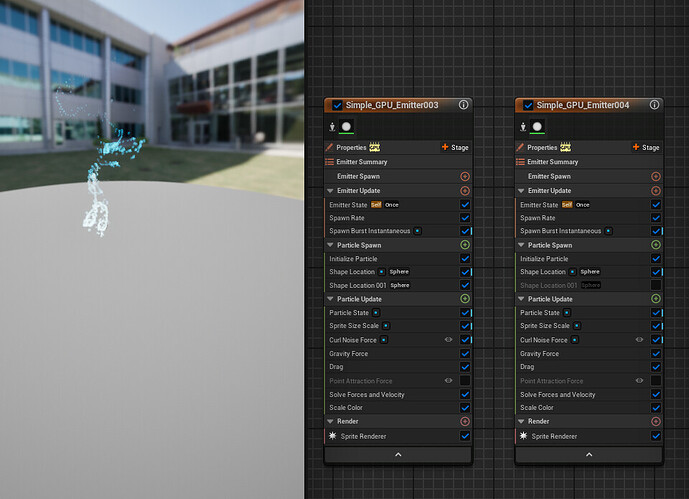689x499 pixels.
Task: Uncheck Spawn Rate in Emitter003
Action: pyautogui.click(x=465, y=217)
